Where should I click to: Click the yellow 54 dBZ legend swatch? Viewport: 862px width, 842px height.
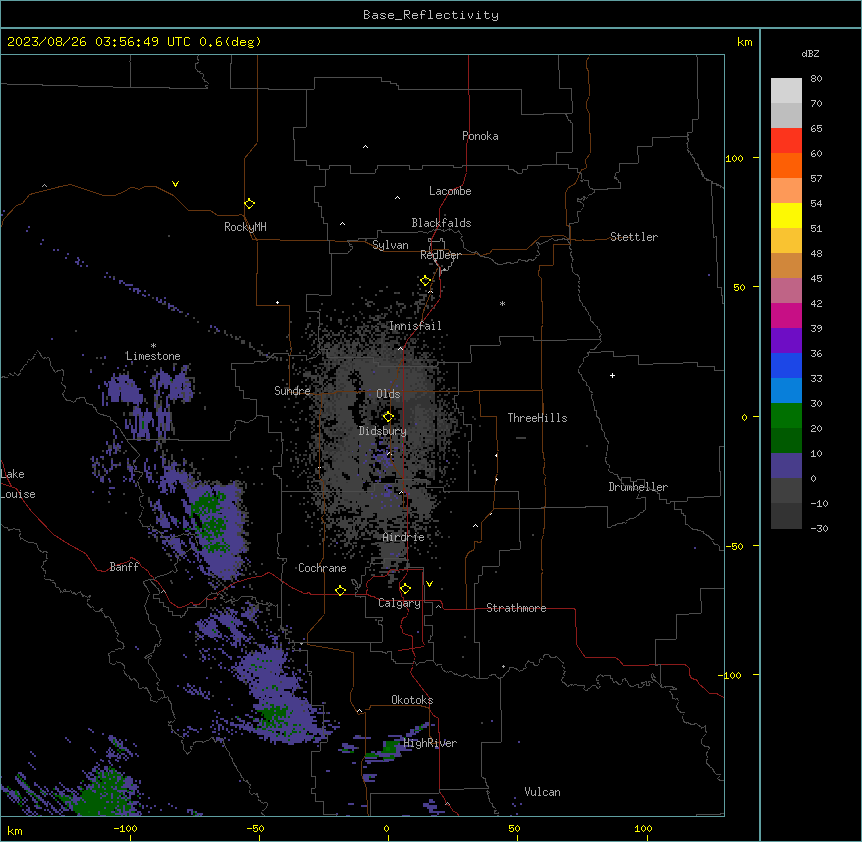(x=786, y=215)
